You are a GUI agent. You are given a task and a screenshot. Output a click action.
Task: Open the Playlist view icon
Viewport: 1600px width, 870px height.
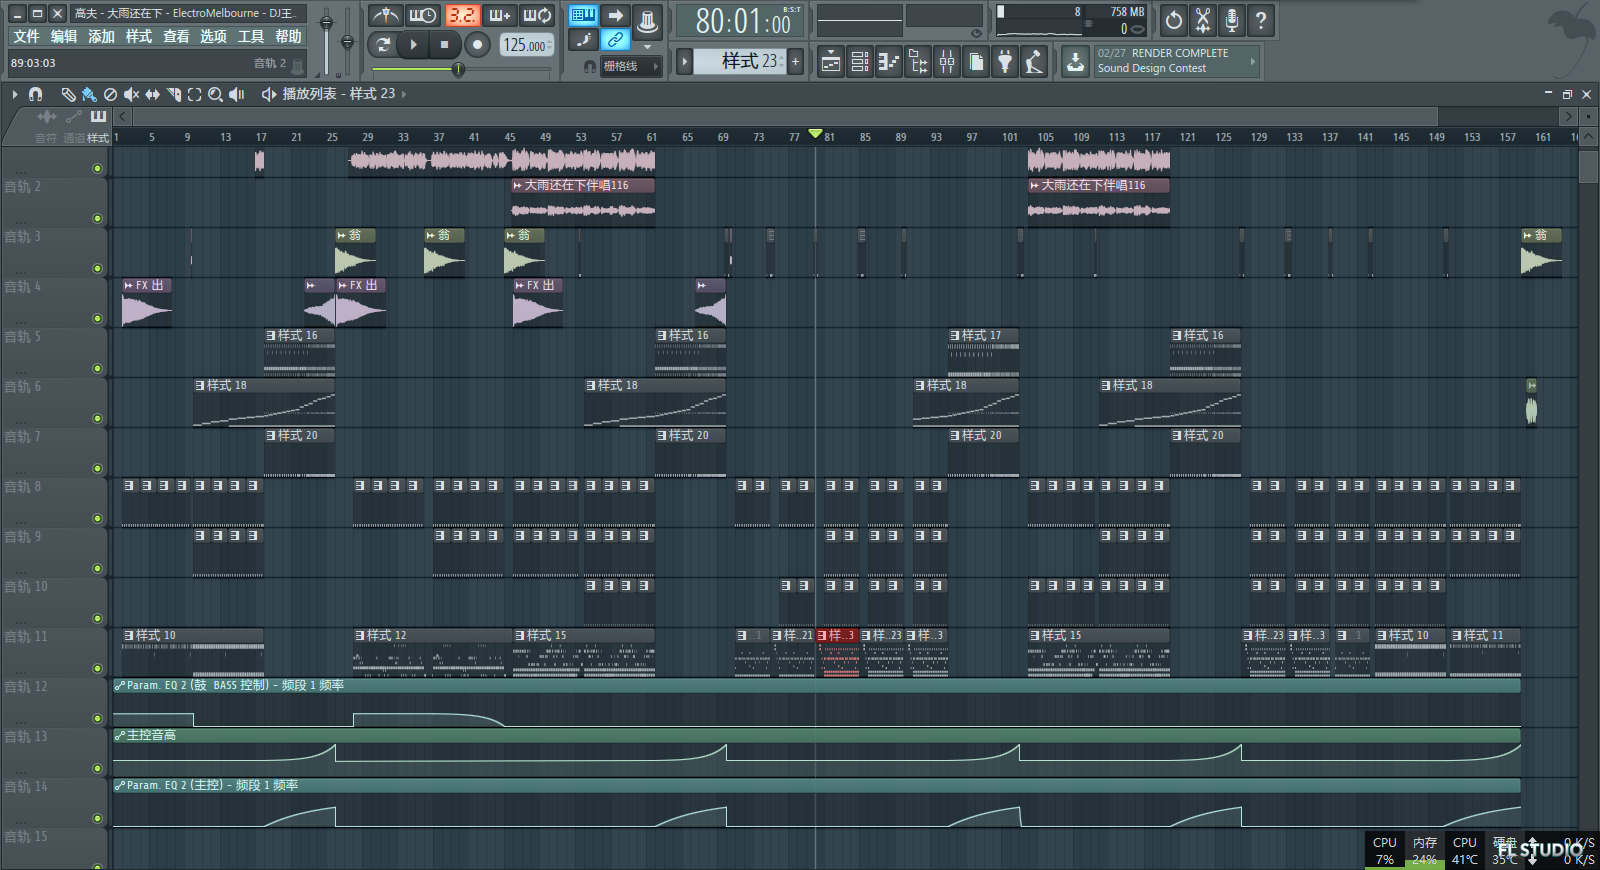pos(831,62)
